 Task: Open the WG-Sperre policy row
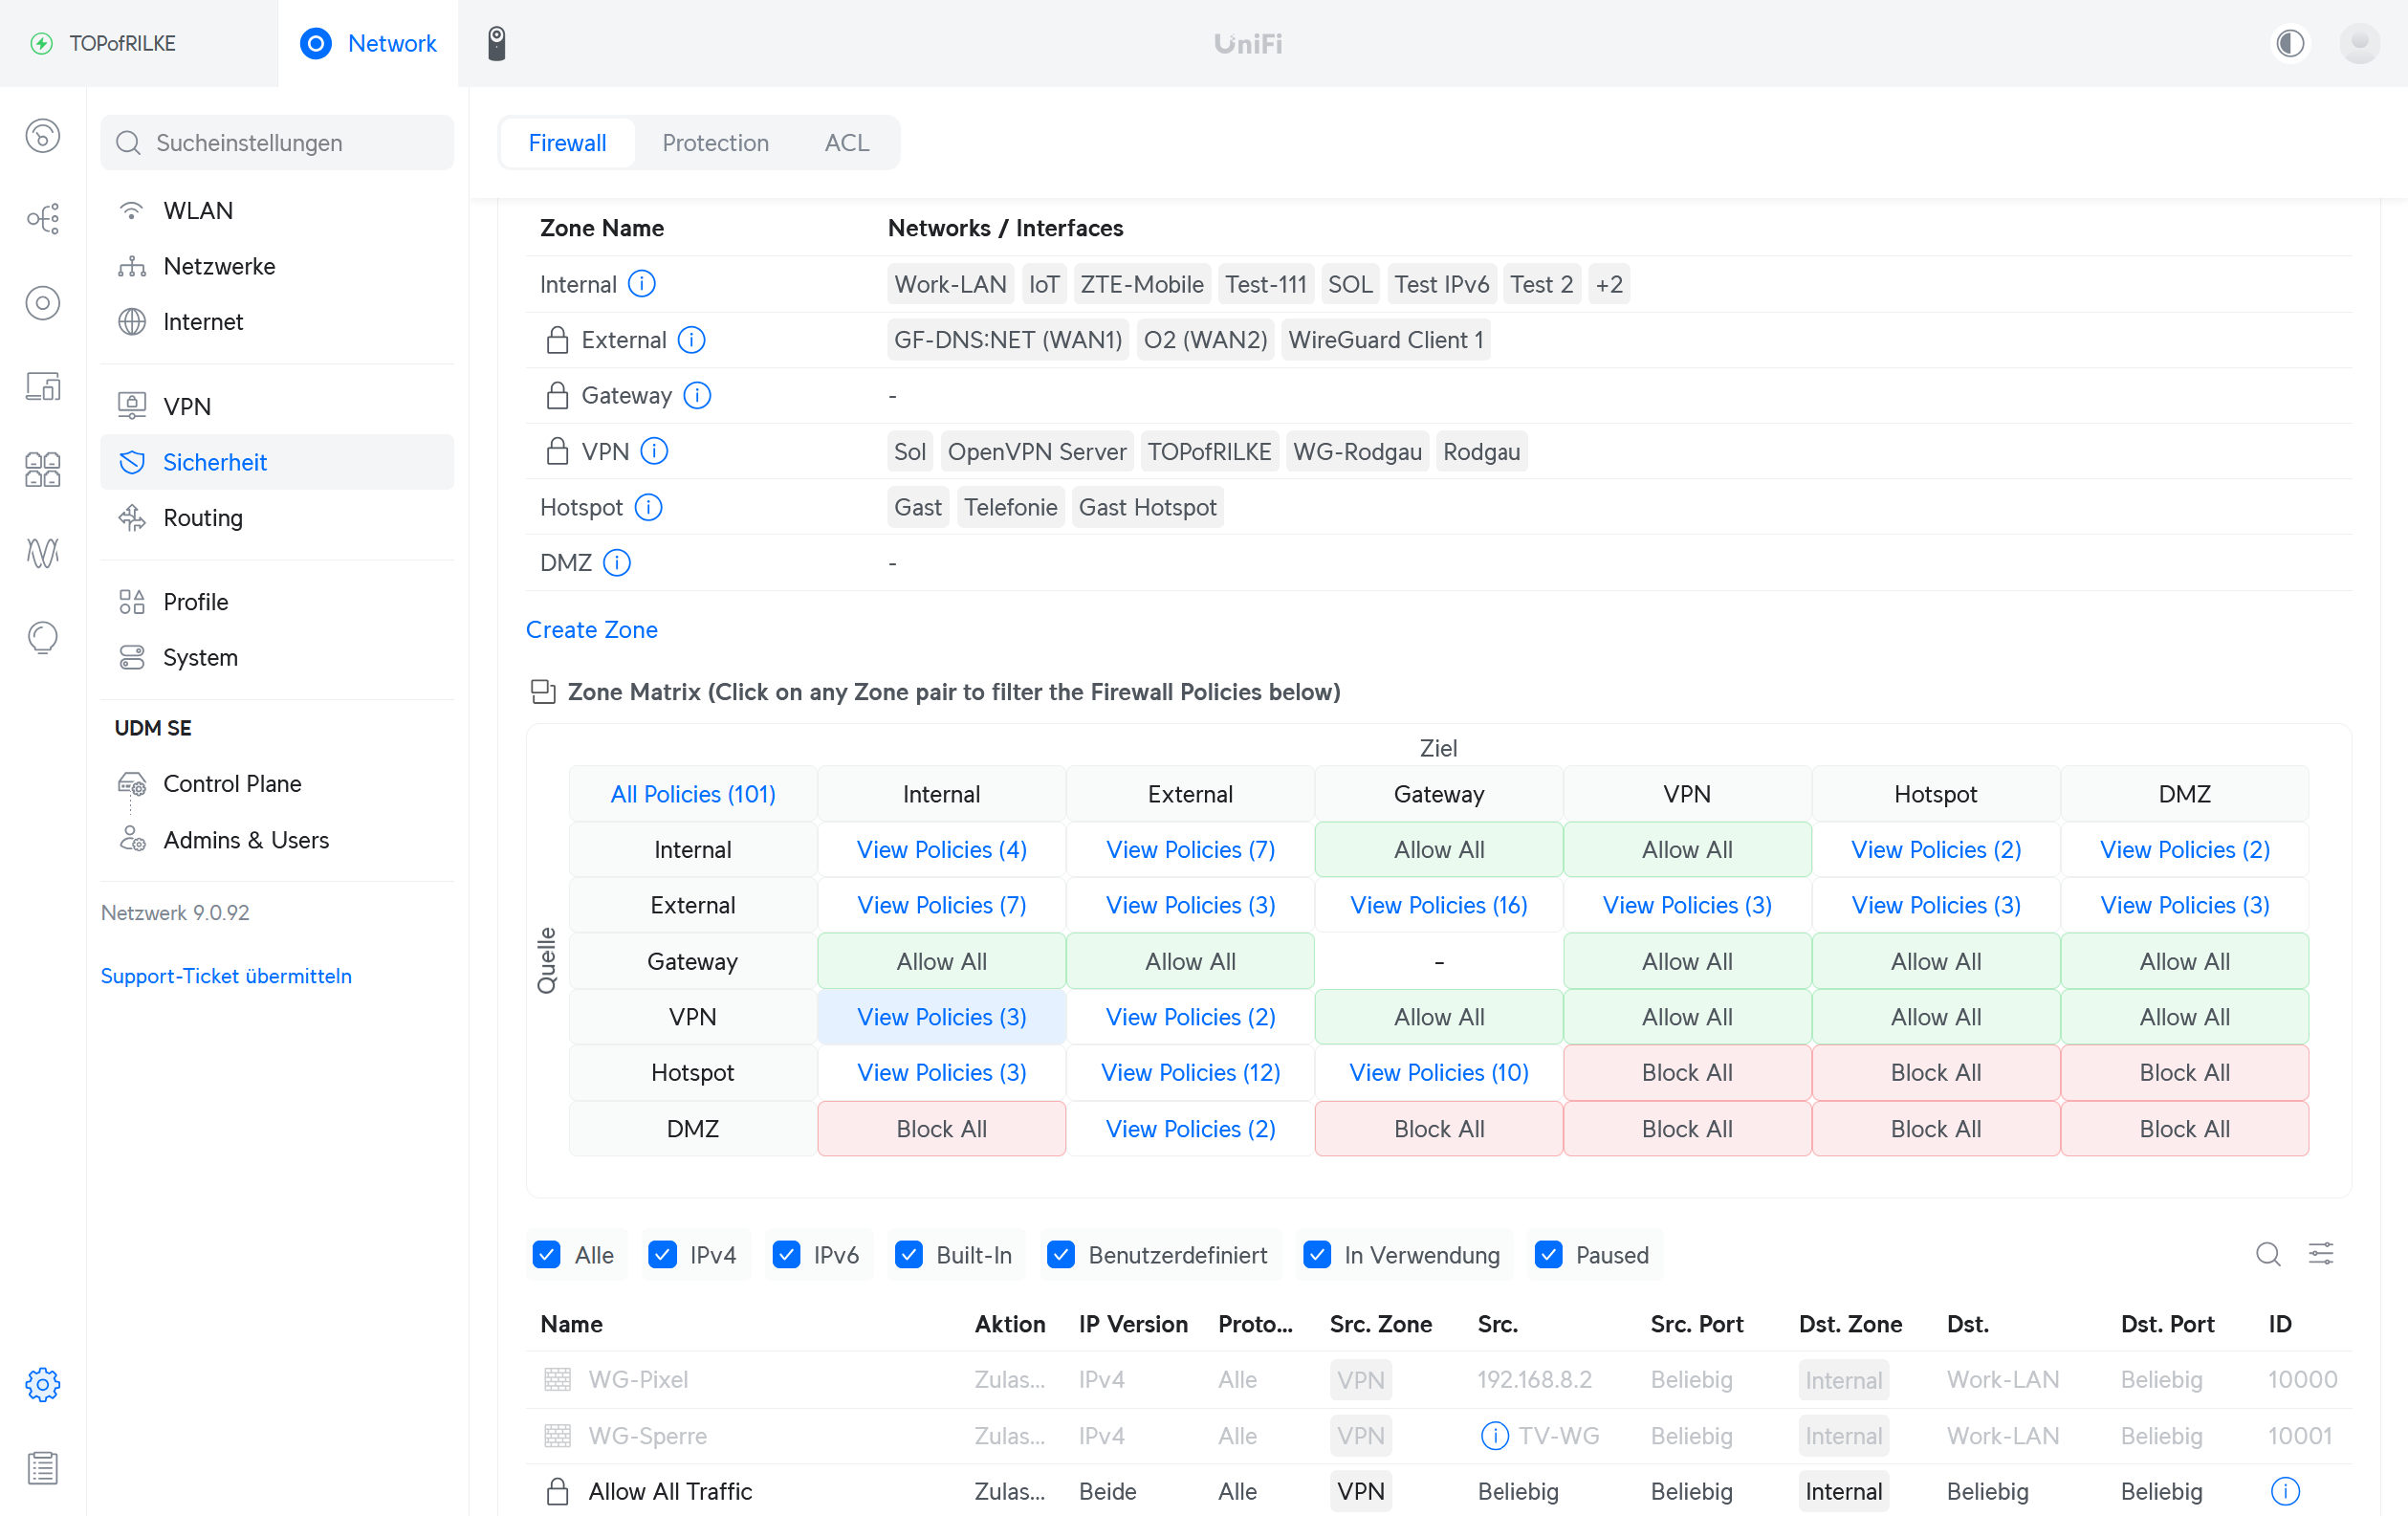click(1439, 1436)
